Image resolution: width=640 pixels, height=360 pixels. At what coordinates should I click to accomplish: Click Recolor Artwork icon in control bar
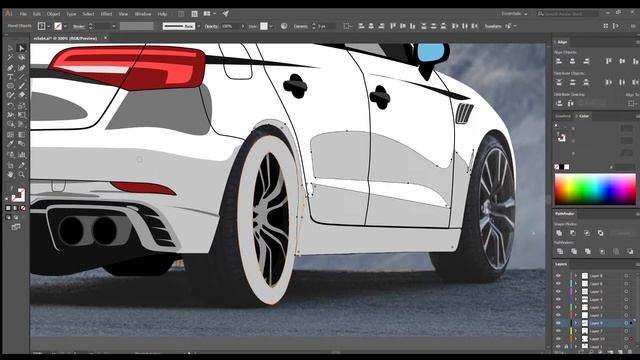284,26
